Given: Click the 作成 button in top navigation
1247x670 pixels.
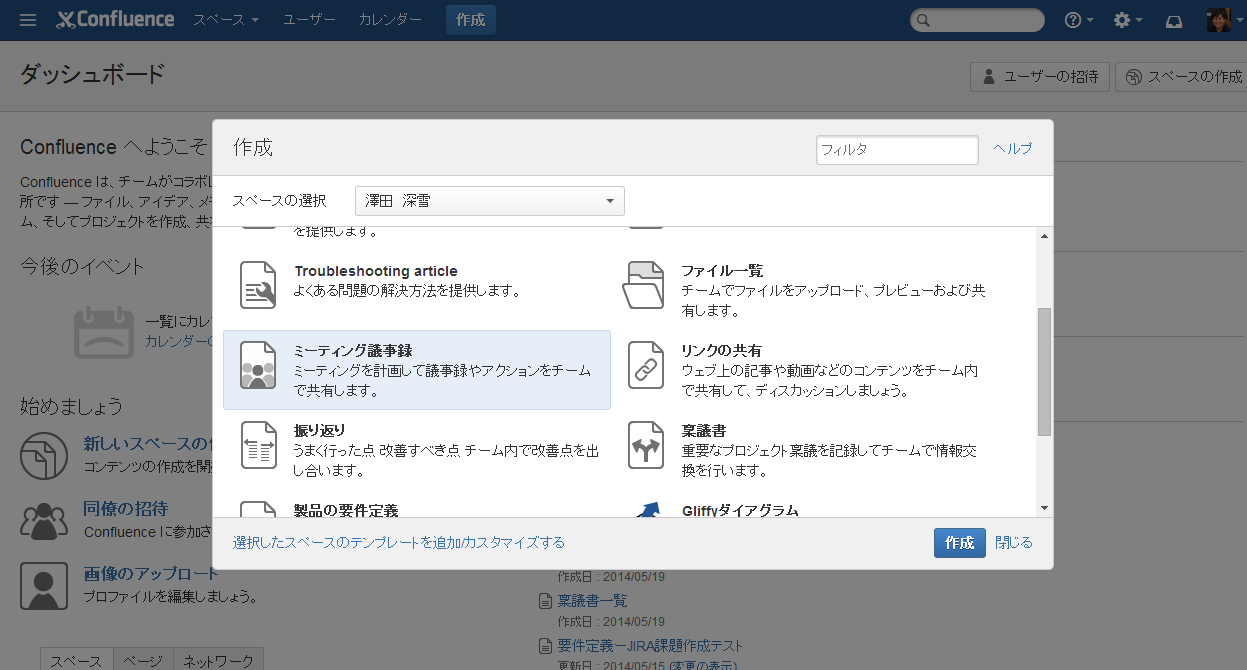Looking at the screenshot, I should click(x=470, y=20).
